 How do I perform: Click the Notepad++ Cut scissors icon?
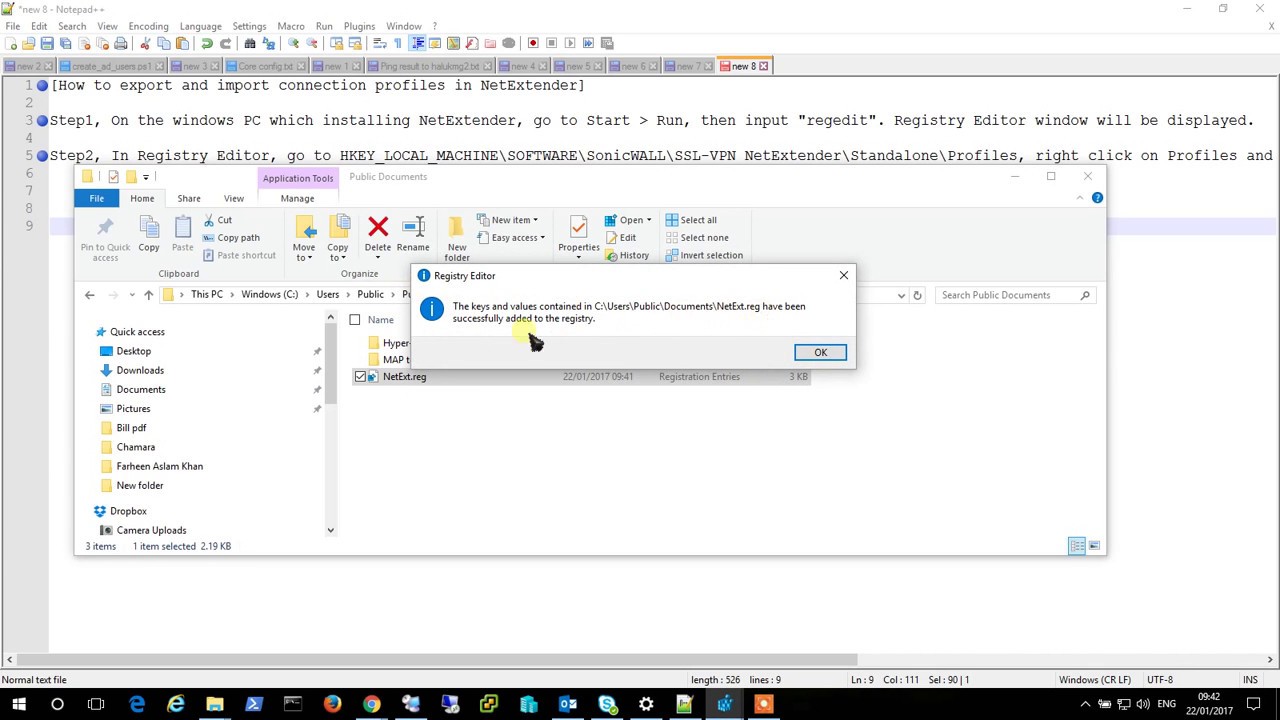145,43
